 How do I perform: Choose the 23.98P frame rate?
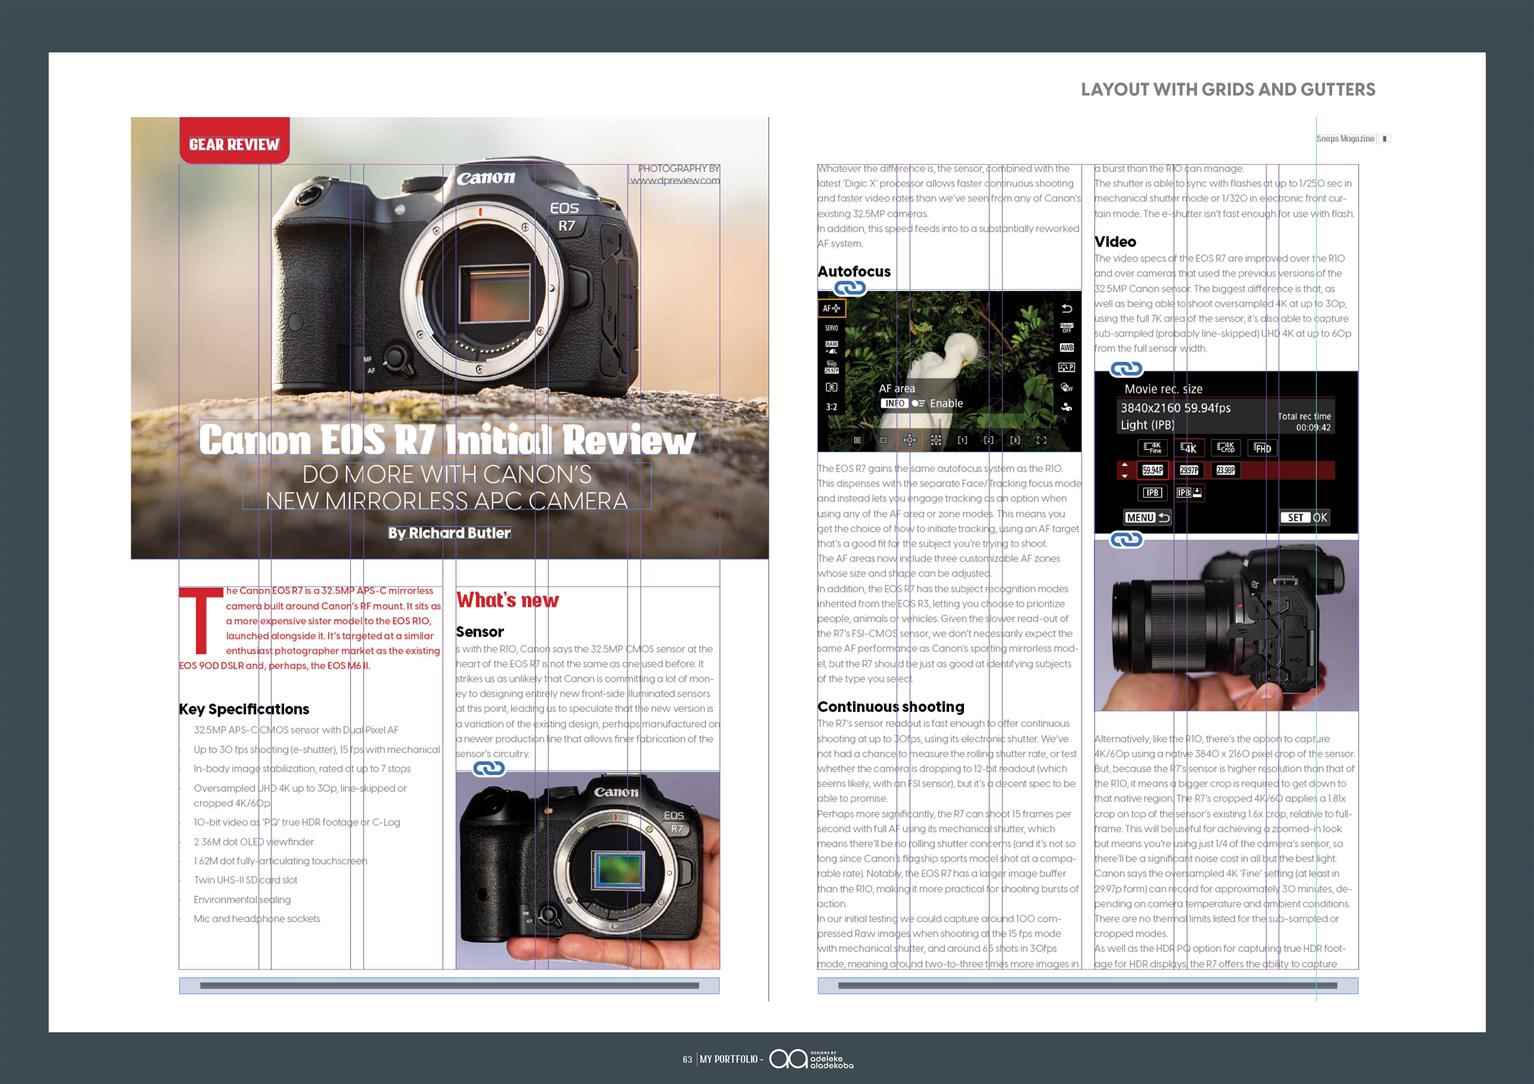point(1225,470)
